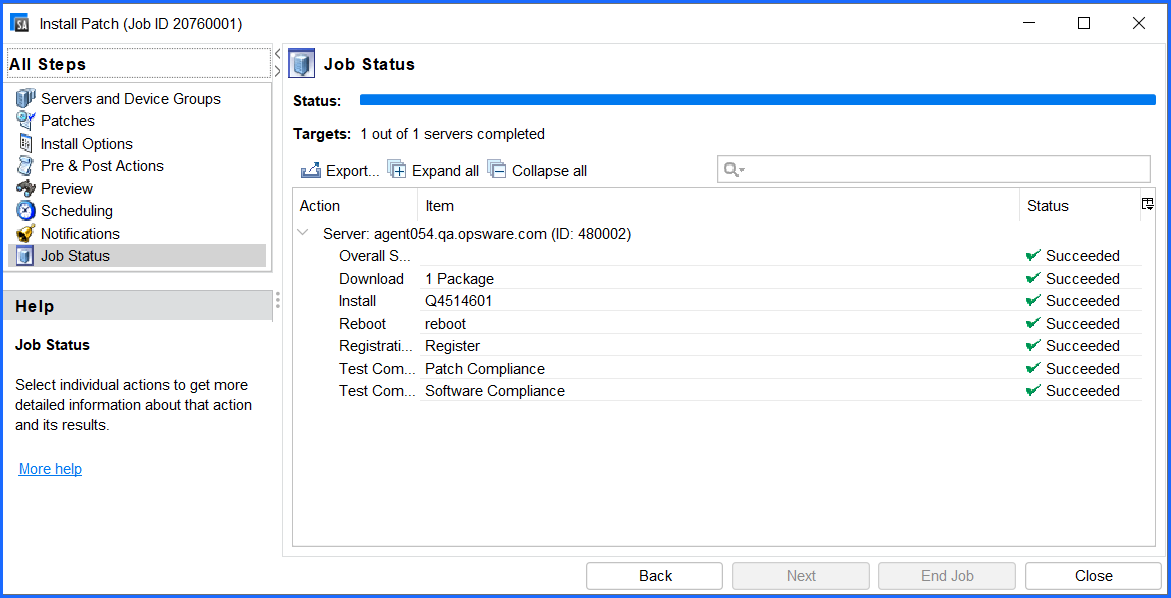The width and height of the screenshot is (1171, 598).
Task: Expand all rows using Expand all
Action: click(x=433, y=171)
